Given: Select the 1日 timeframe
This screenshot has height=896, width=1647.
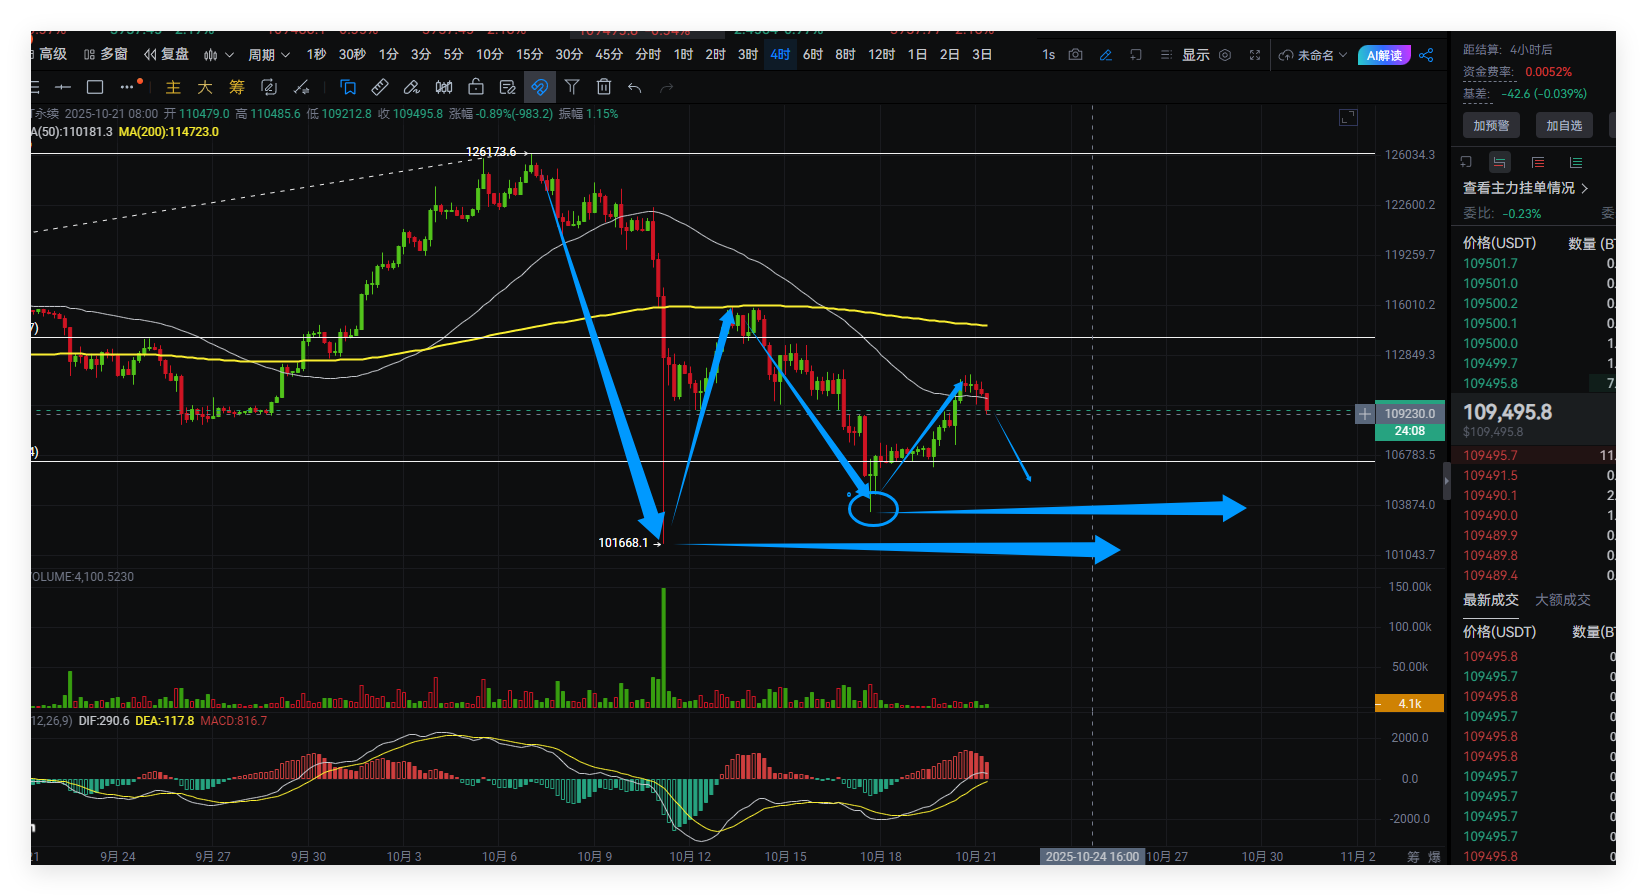Looking at the screenshot, I should point(917,55).
